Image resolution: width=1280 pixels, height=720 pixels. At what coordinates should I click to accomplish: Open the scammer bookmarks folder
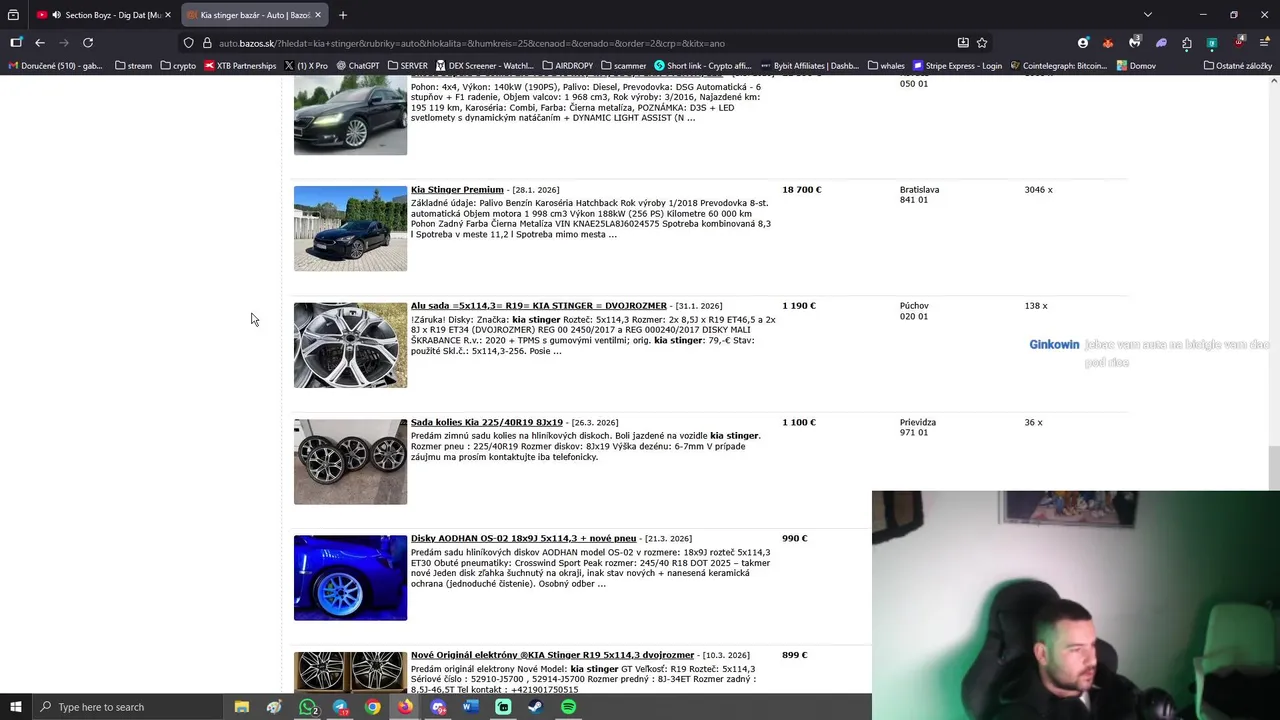(x=624, y=66)
